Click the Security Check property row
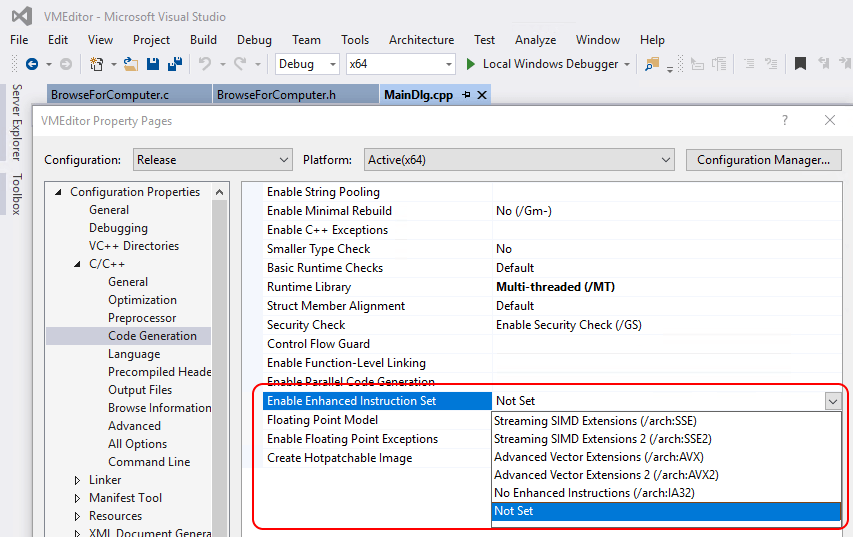 pyautogui.click(x=552, y=325)
